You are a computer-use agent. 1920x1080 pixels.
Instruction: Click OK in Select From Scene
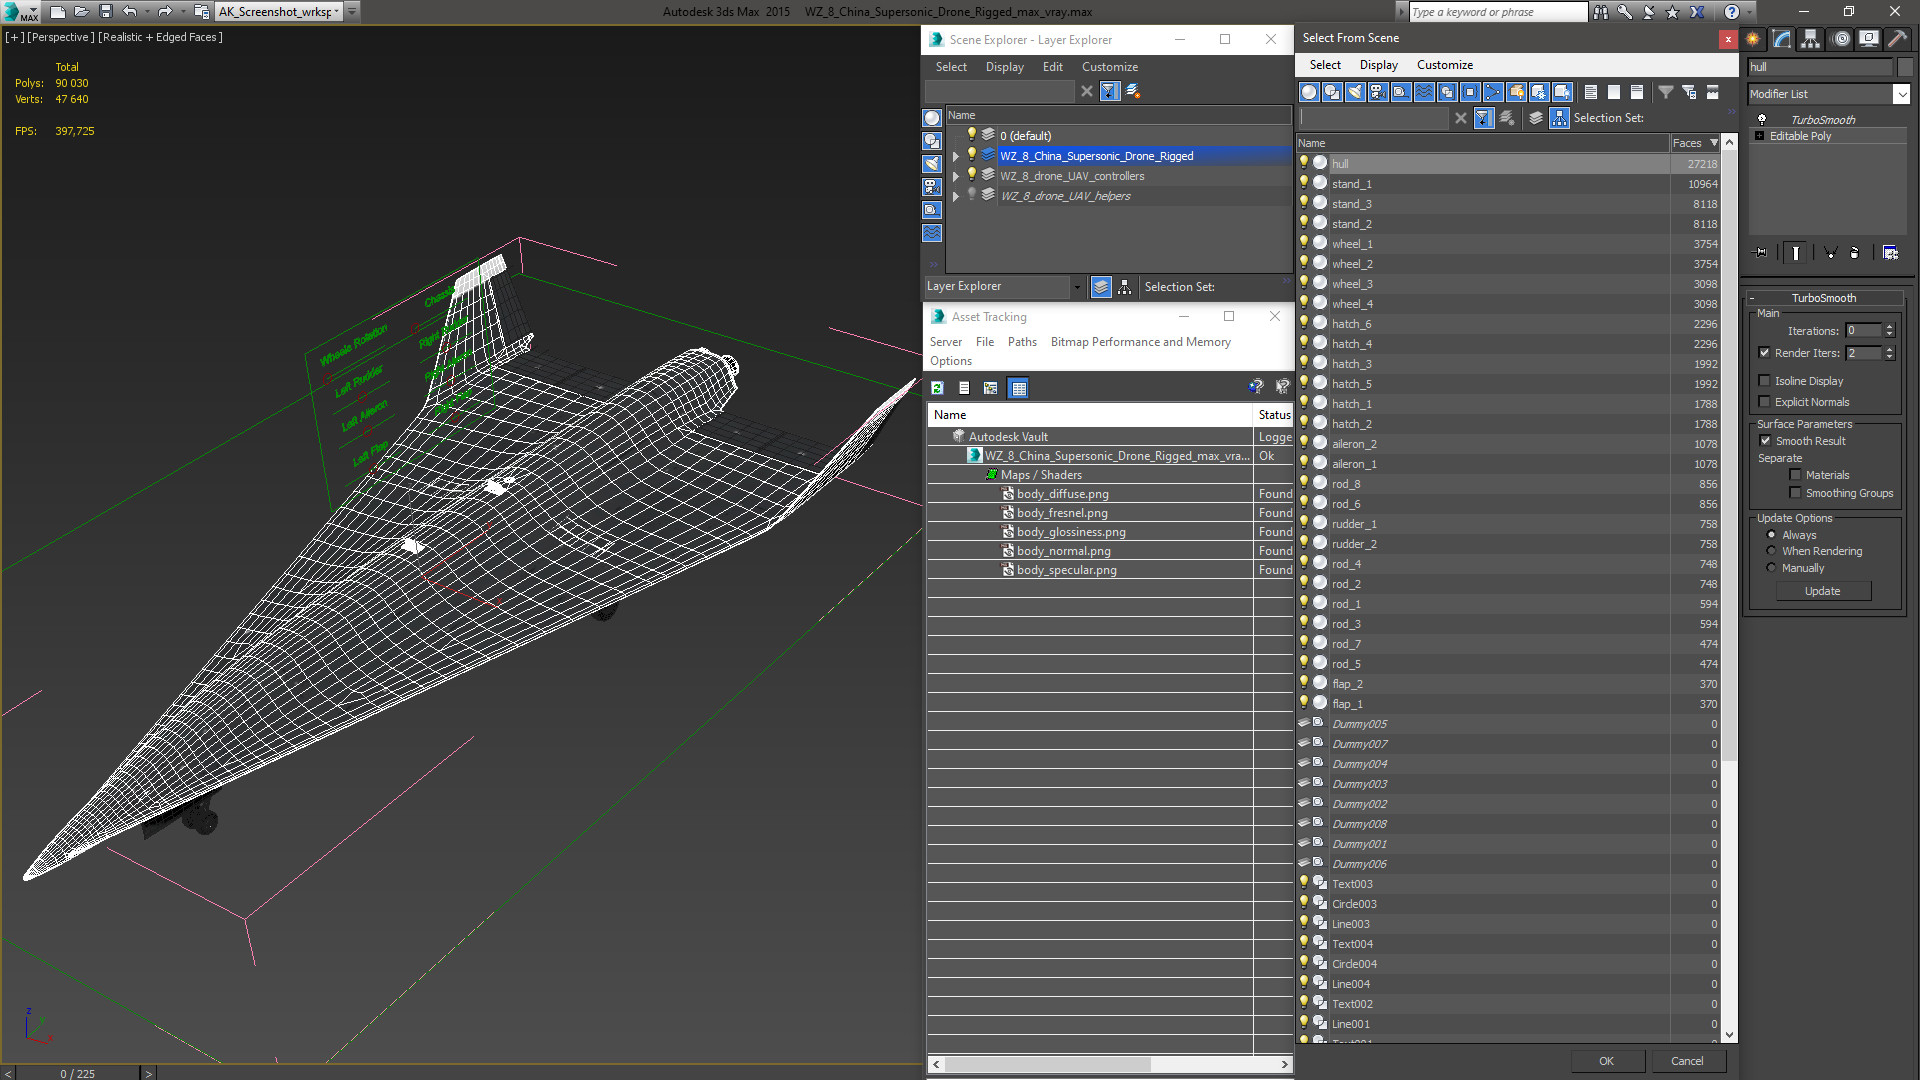click(x=1606, y=1061)
